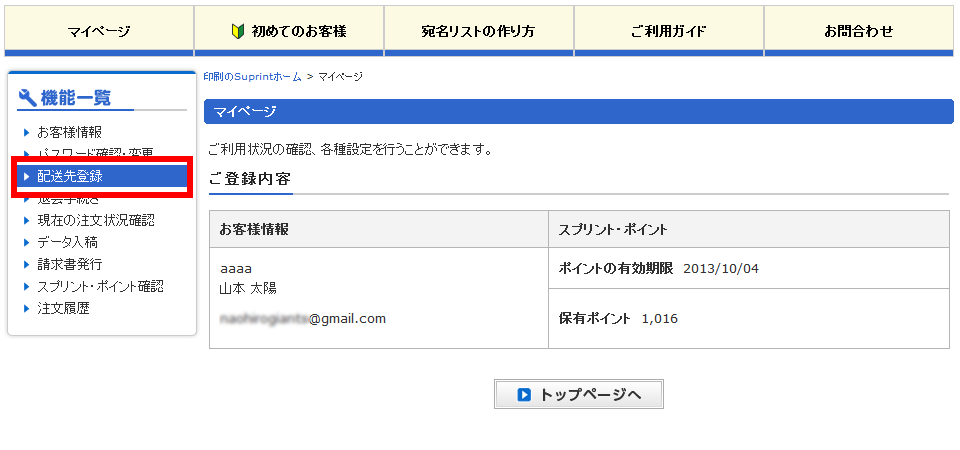Click the ご利用状況の確認 description text

pos(350,149)
